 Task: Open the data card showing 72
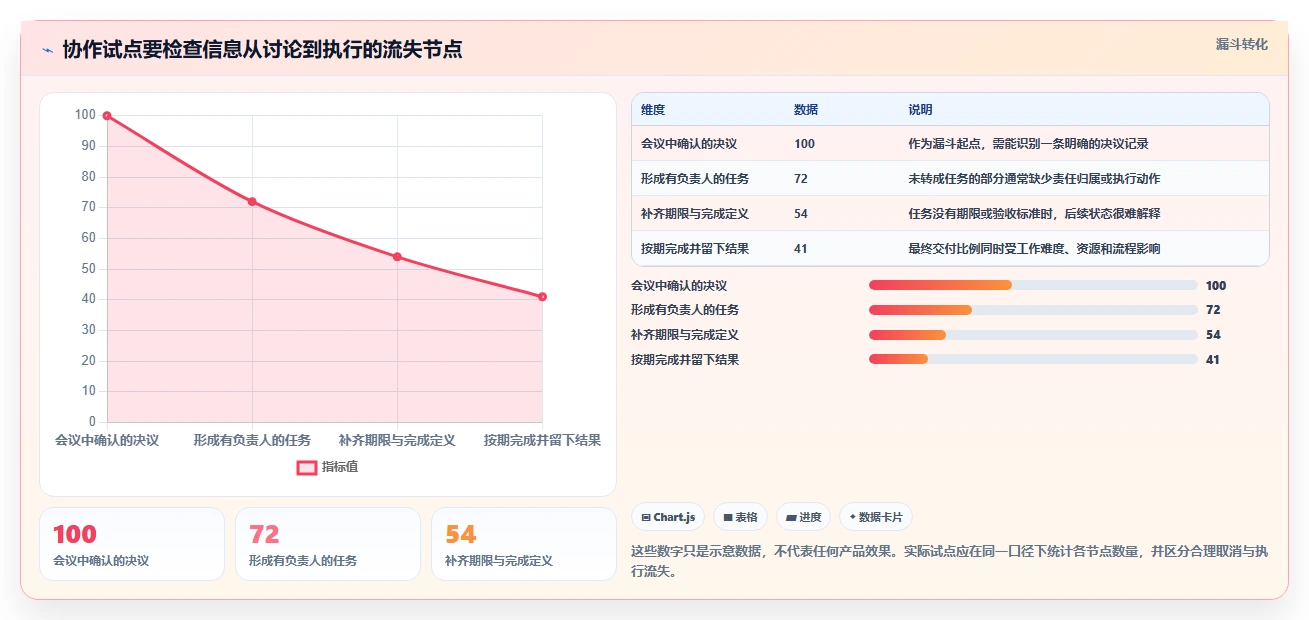(328, 544)
